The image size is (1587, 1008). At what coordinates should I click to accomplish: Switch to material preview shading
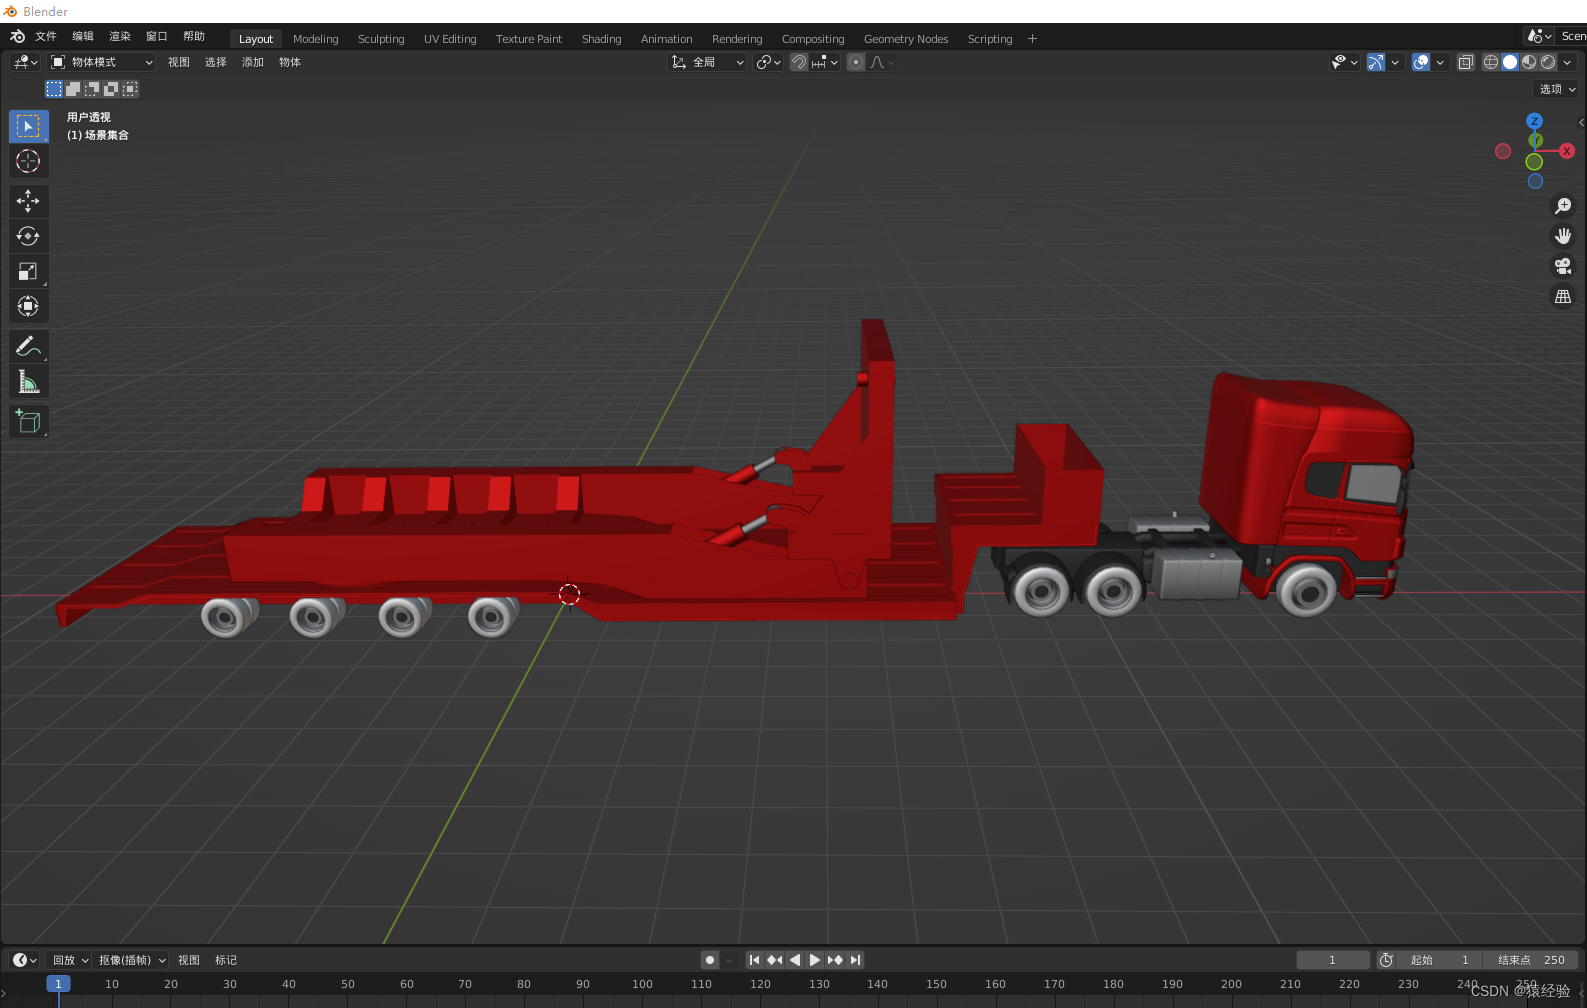(x=1529, y=62)
